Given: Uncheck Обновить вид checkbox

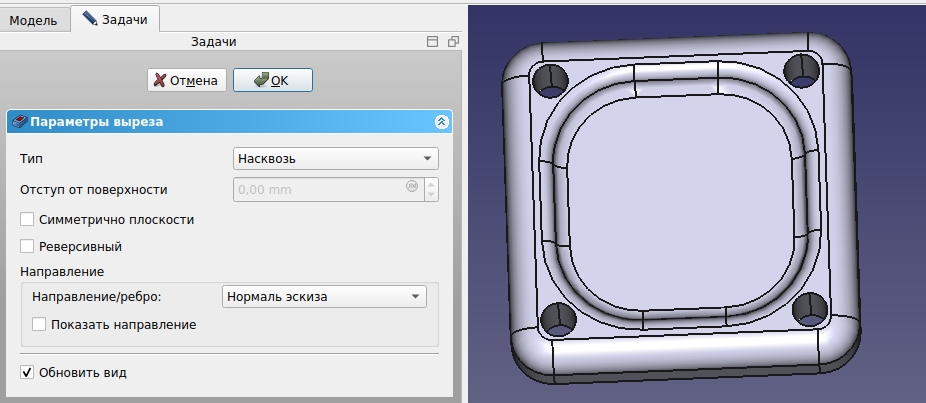Looking at the screenshot, I should [x=27, y=373].
